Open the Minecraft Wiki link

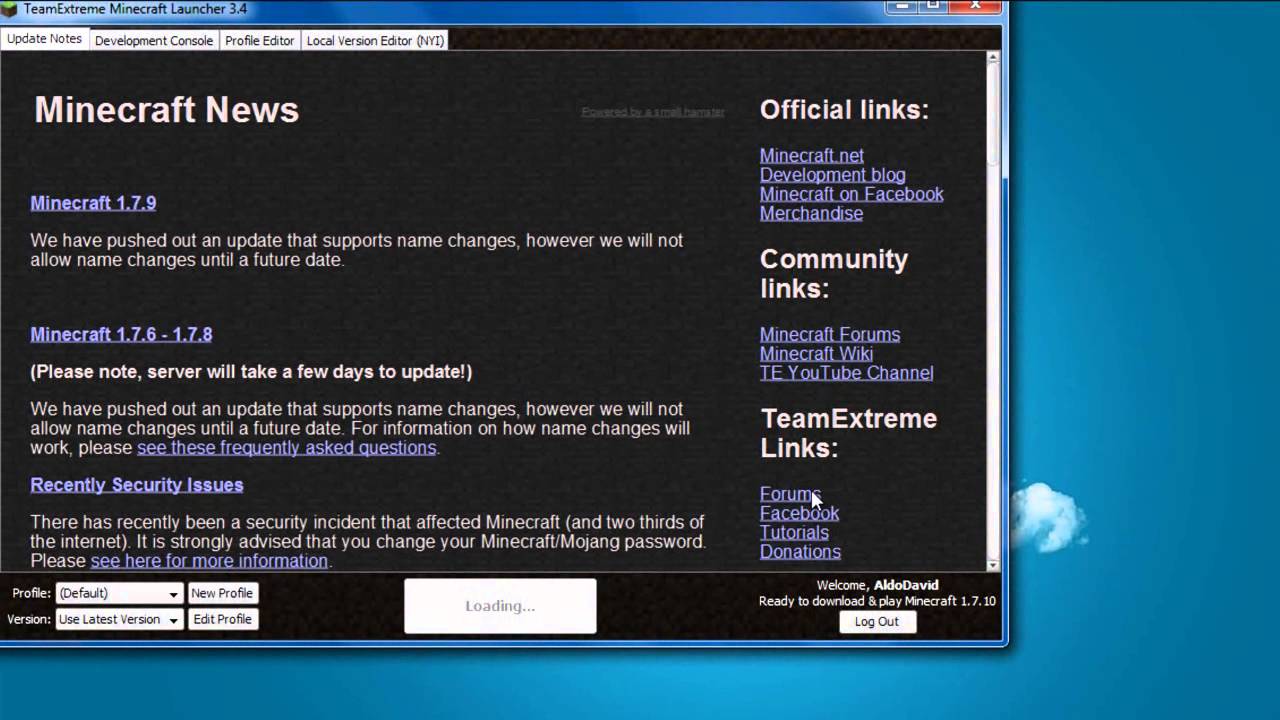[x=816, y=353]
